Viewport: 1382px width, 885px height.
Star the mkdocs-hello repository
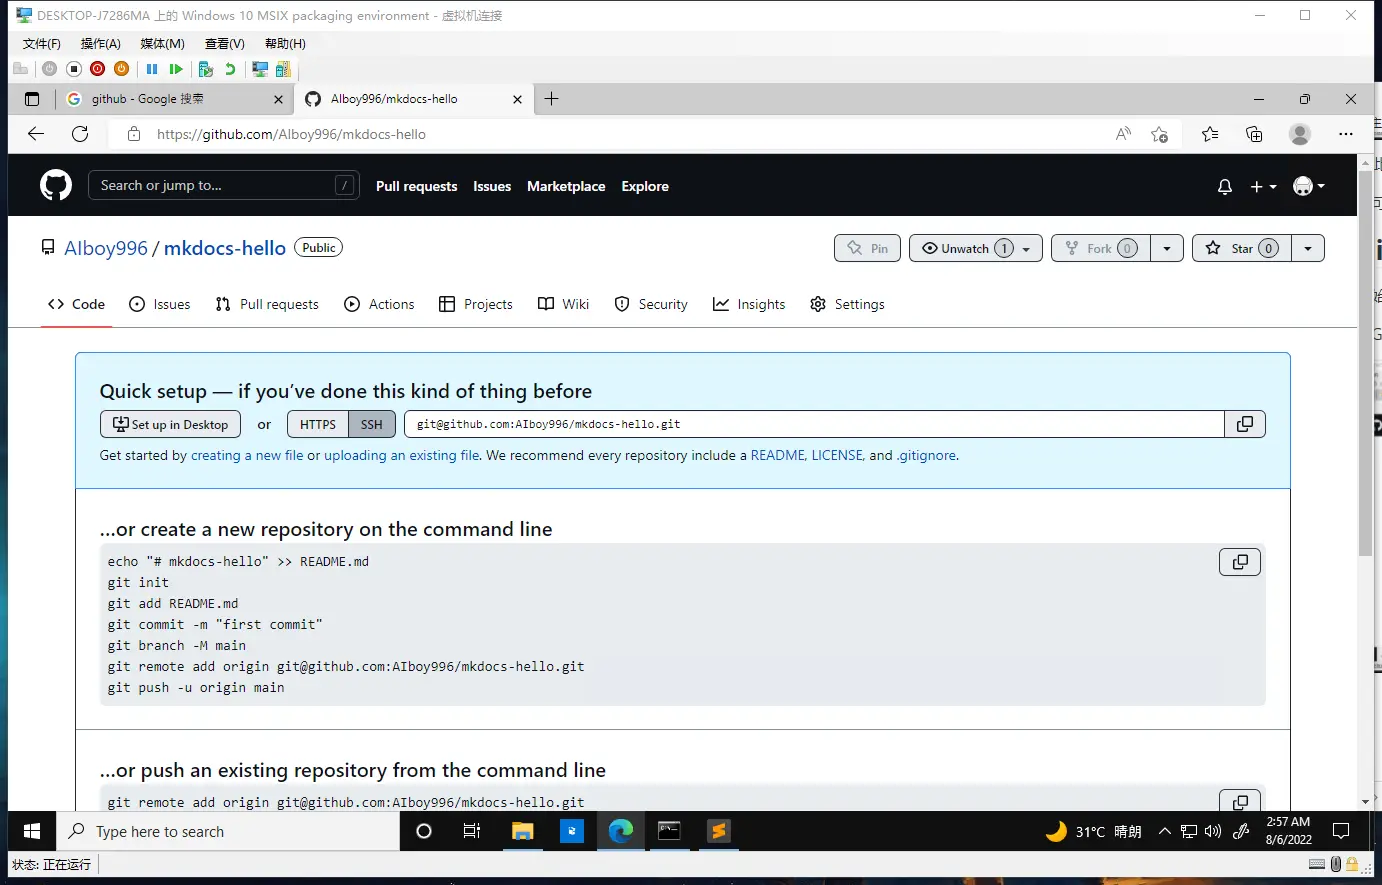click(x=1241, y=248)
